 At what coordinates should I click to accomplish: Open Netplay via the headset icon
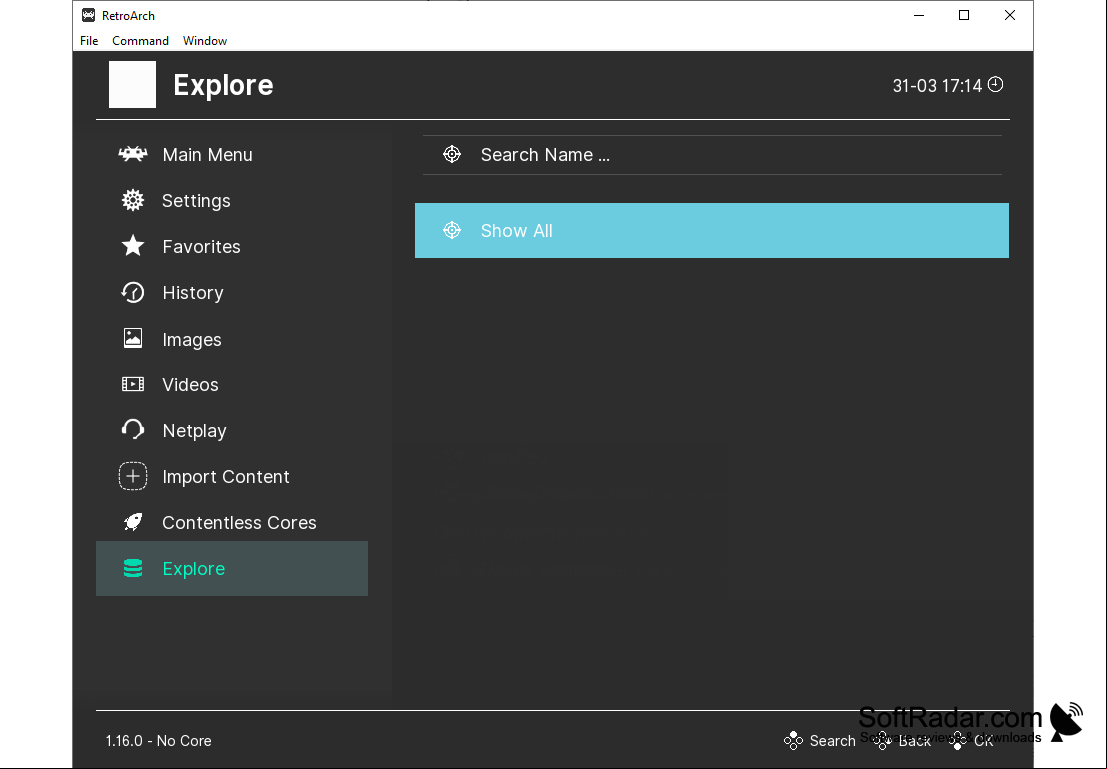(133, 430)
